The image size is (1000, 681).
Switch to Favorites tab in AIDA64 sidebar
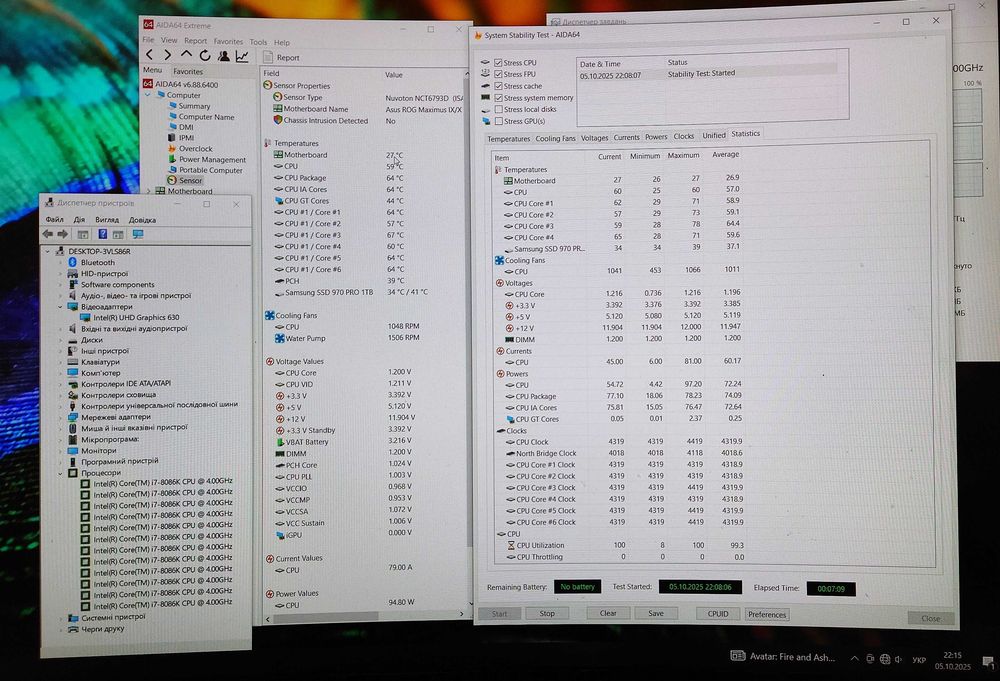click(188, 71)
